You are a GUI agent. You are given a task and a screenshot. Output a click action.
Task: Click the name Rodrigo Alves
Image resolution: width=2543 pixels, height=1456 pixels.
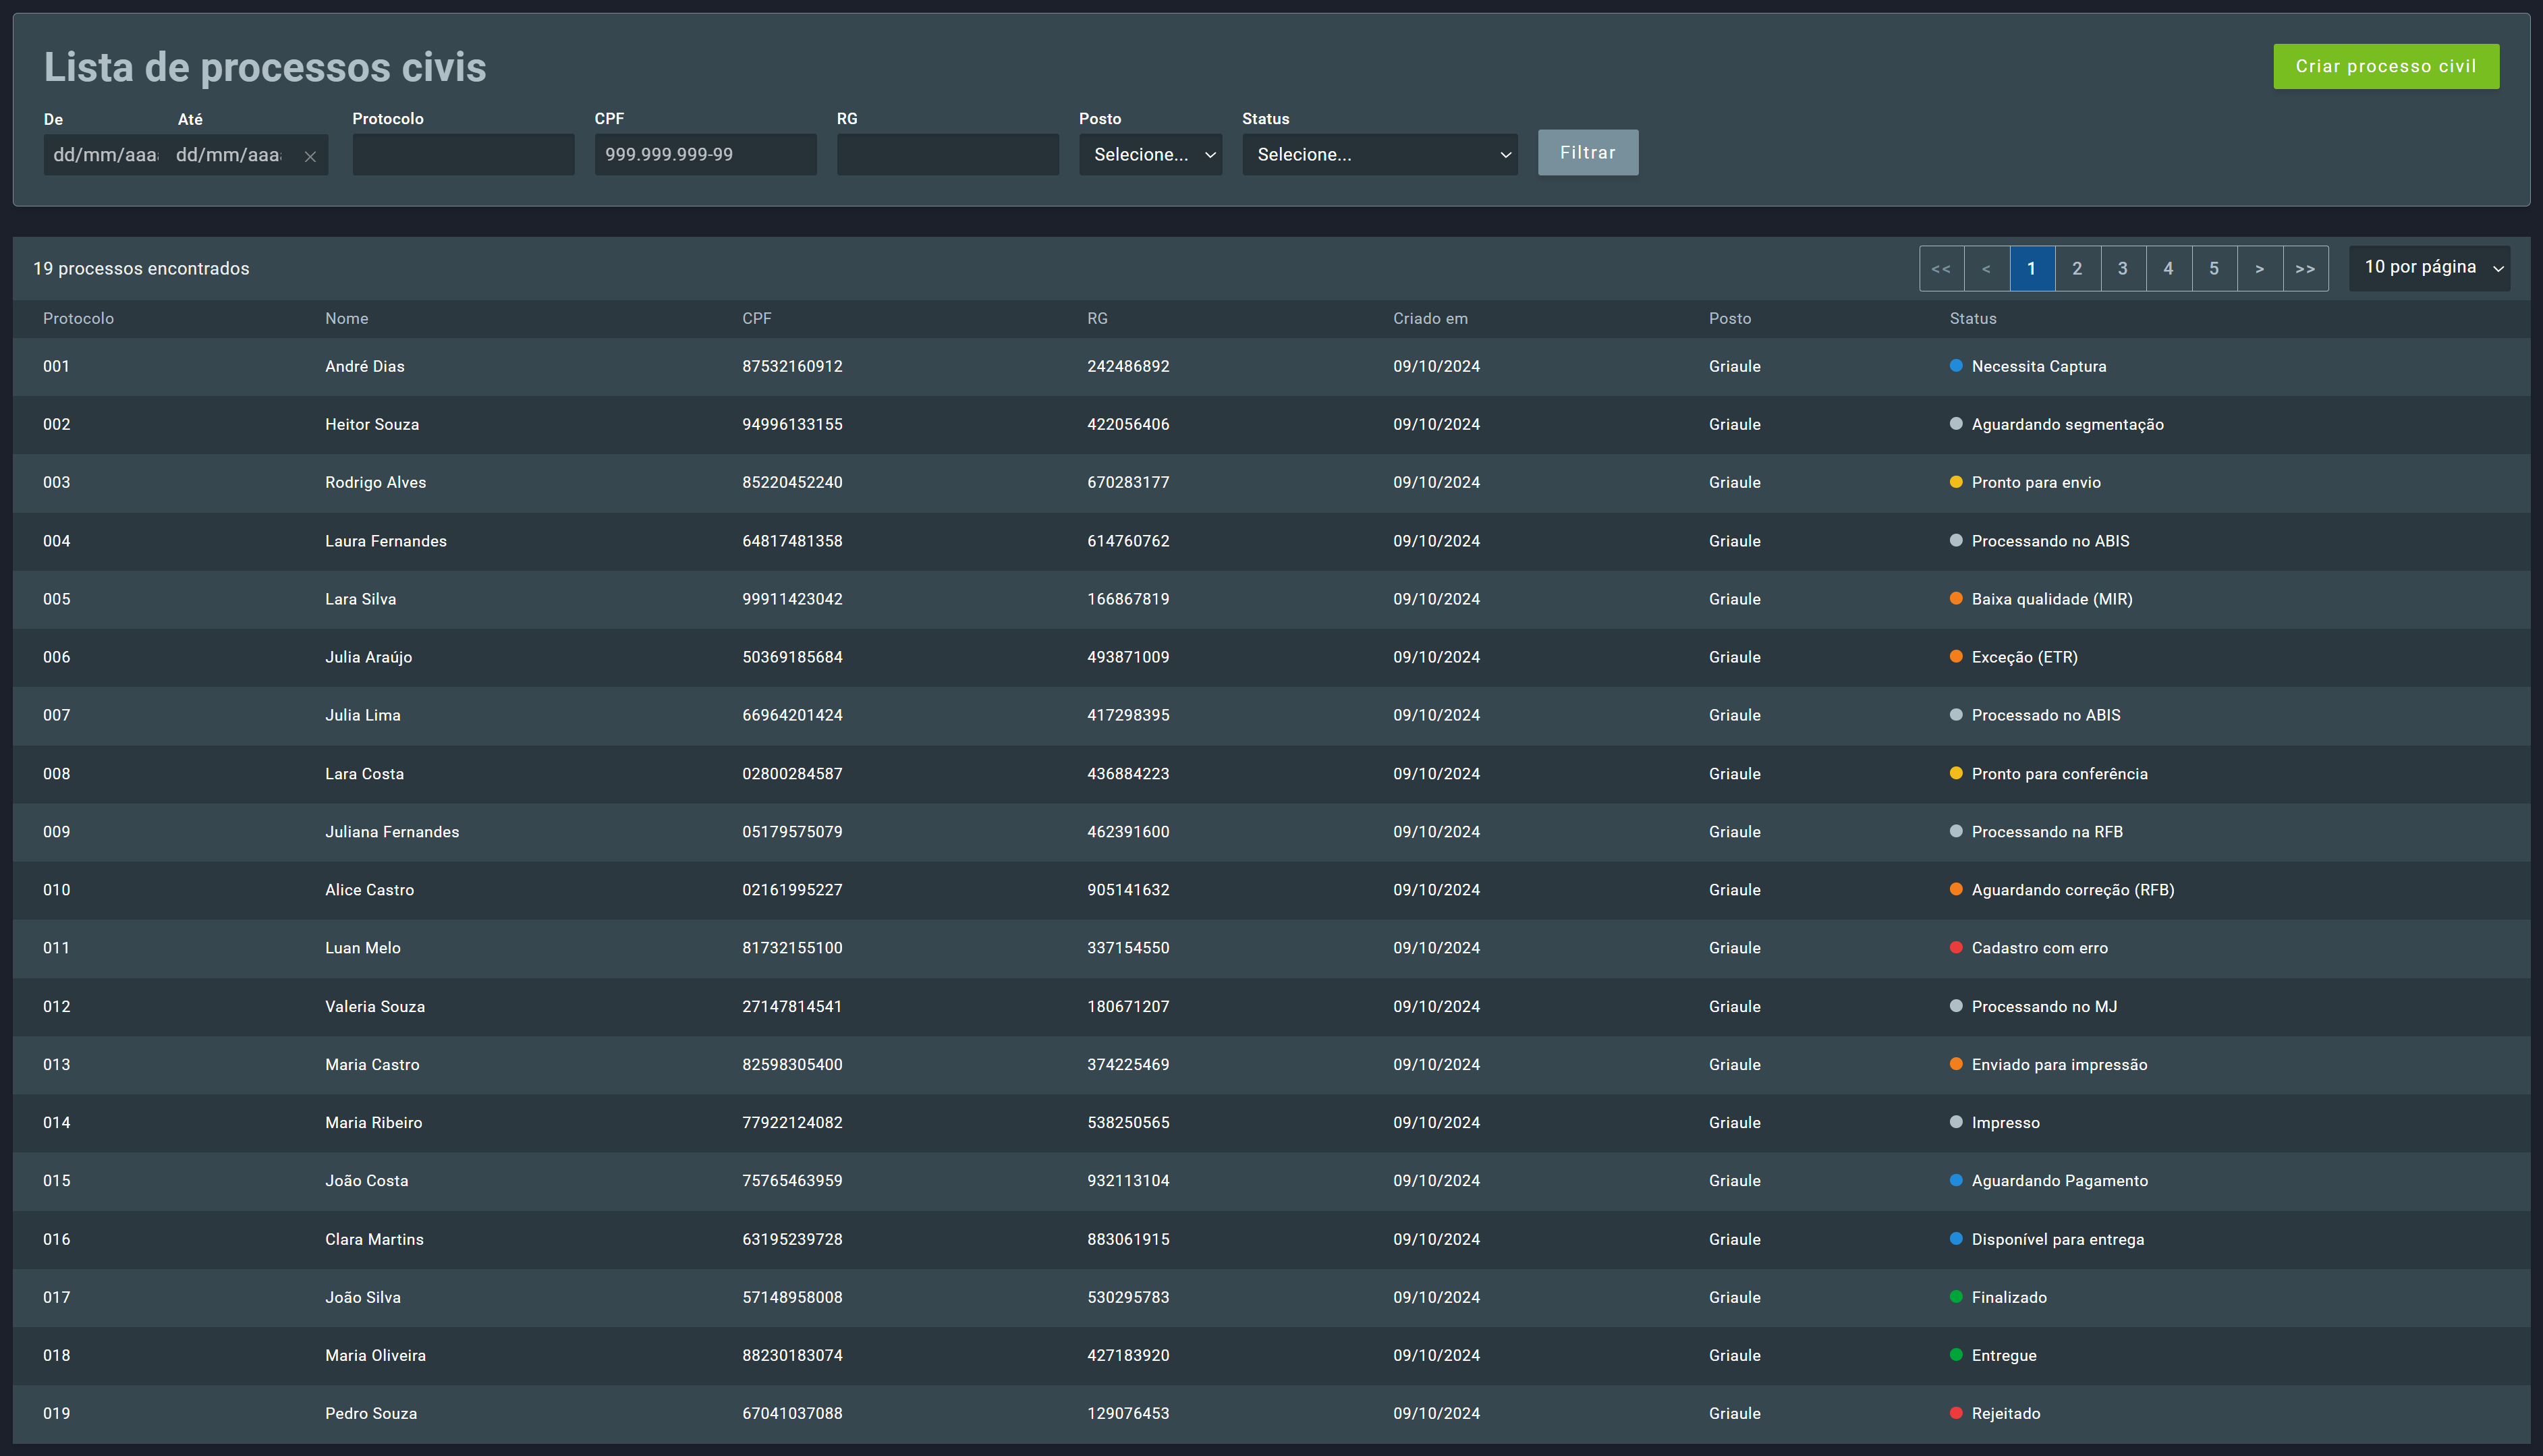[375, 483]
